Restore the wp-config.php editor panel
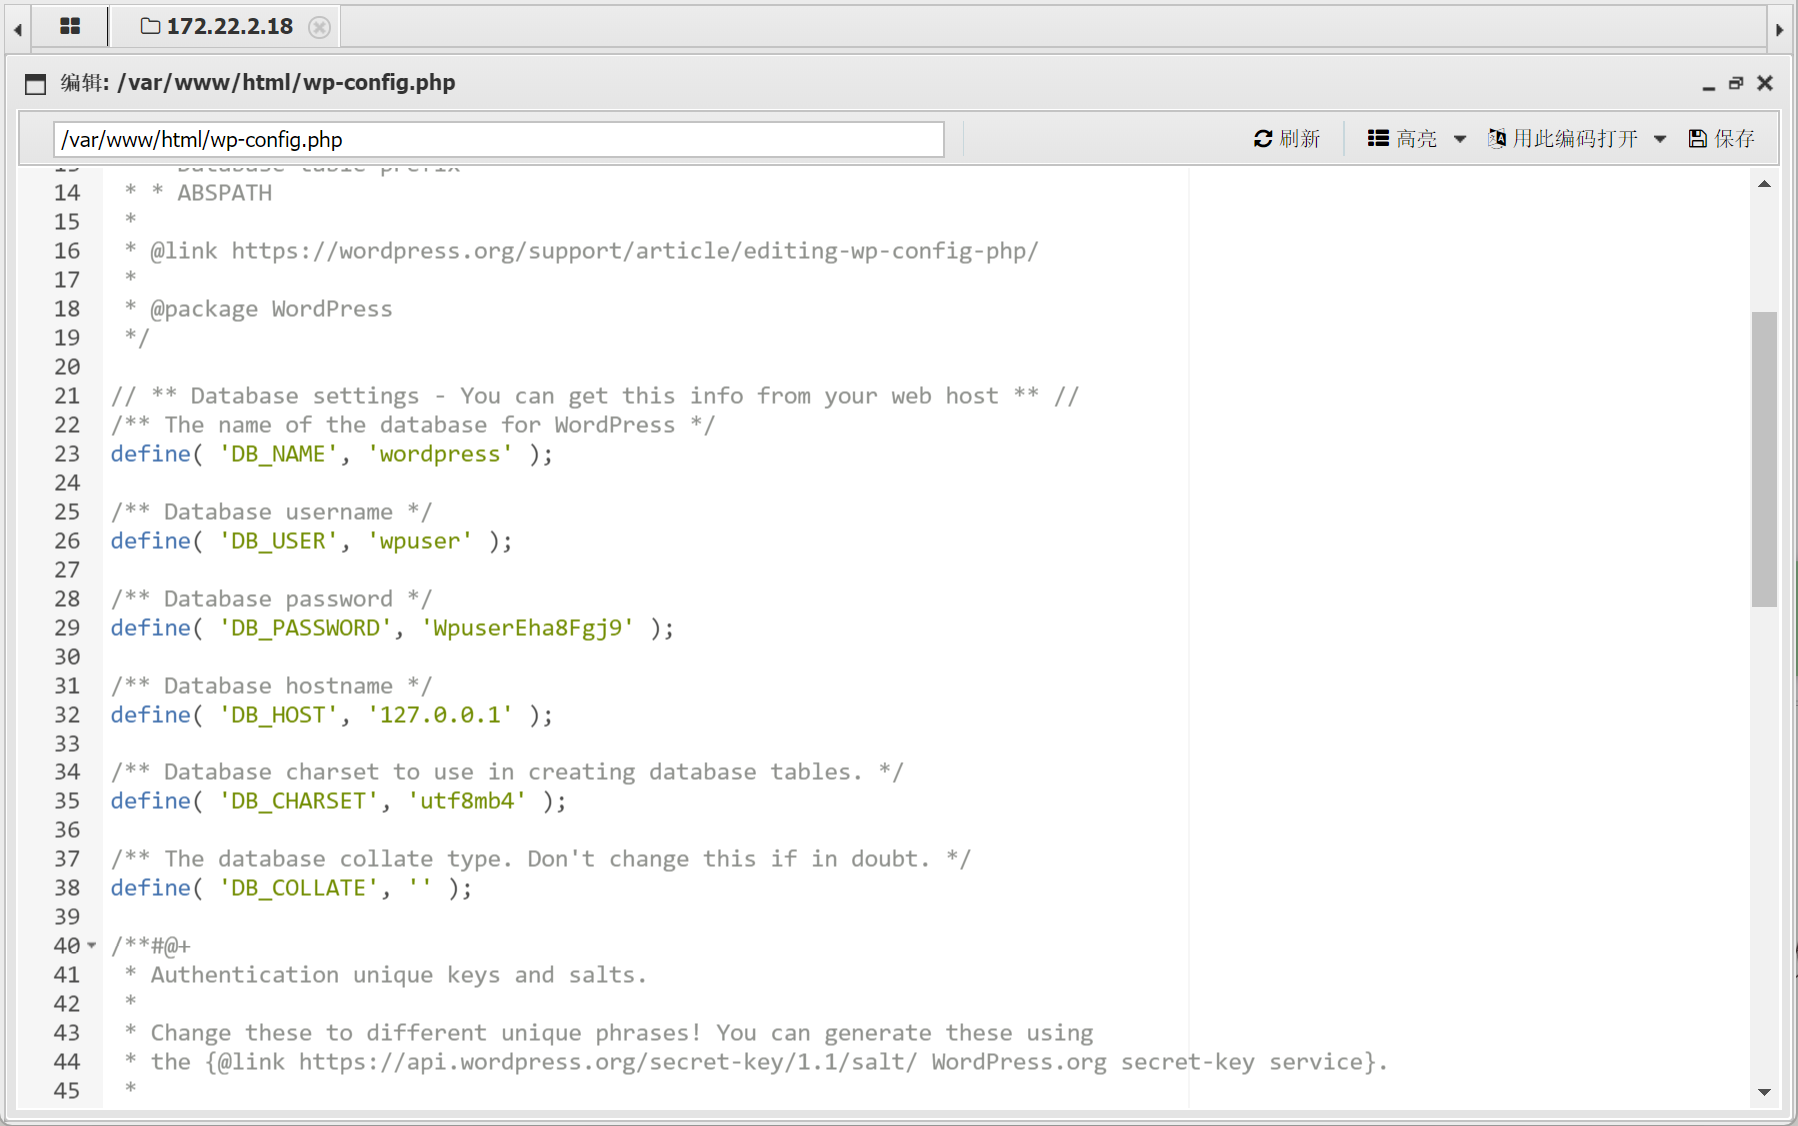The image size is (1798, 1126). coord(1736,83)
